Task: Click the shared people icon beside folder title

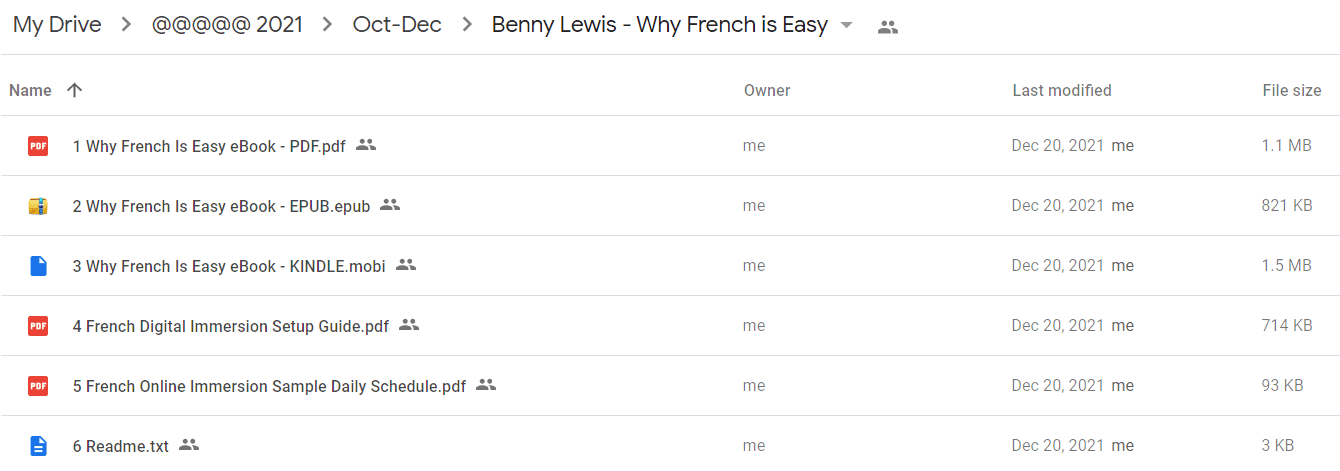Action: tap(887, 27)
